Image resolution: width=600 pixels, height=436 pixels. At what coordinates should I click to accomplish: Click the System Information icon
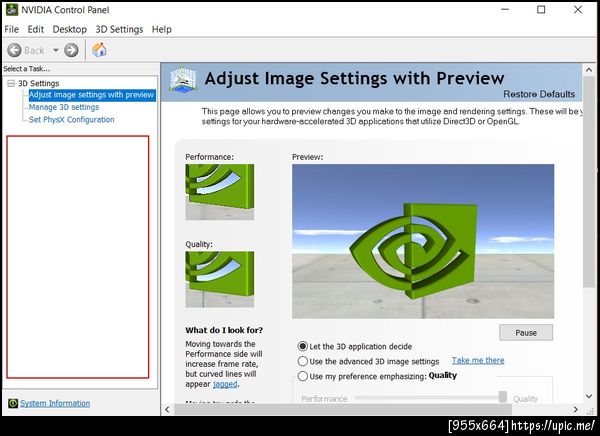click(x=13, y=403)
